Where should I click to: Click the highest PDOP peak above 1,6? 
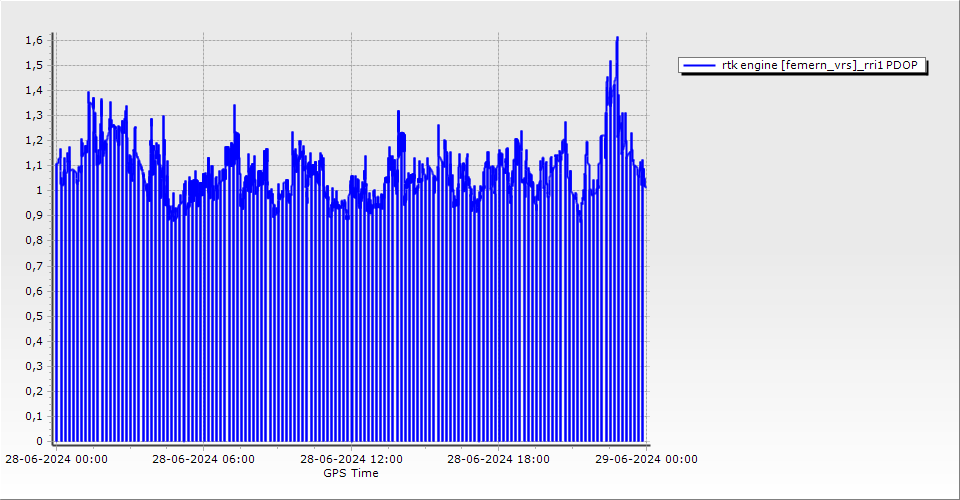(x=617, y=38)
